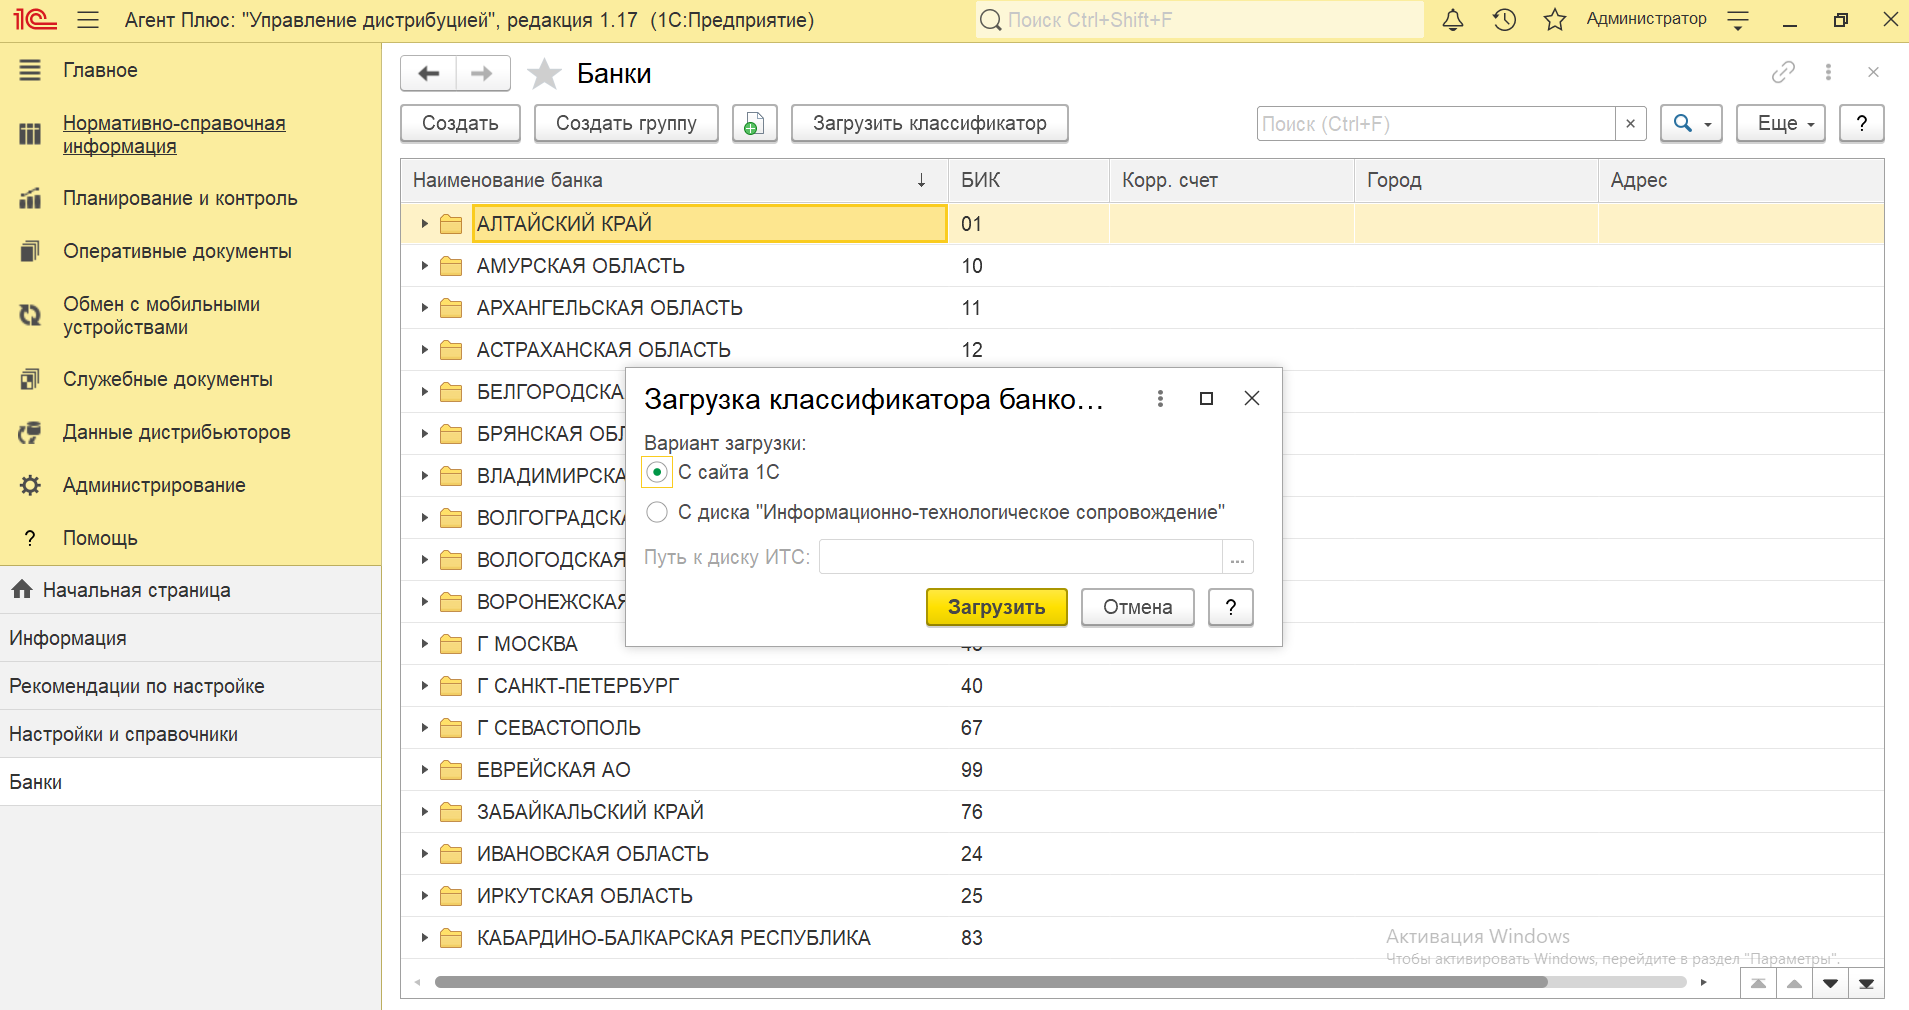1909x1010 pixels.
Task: Click the yellow Загрузить button
Action: point(997,607)
